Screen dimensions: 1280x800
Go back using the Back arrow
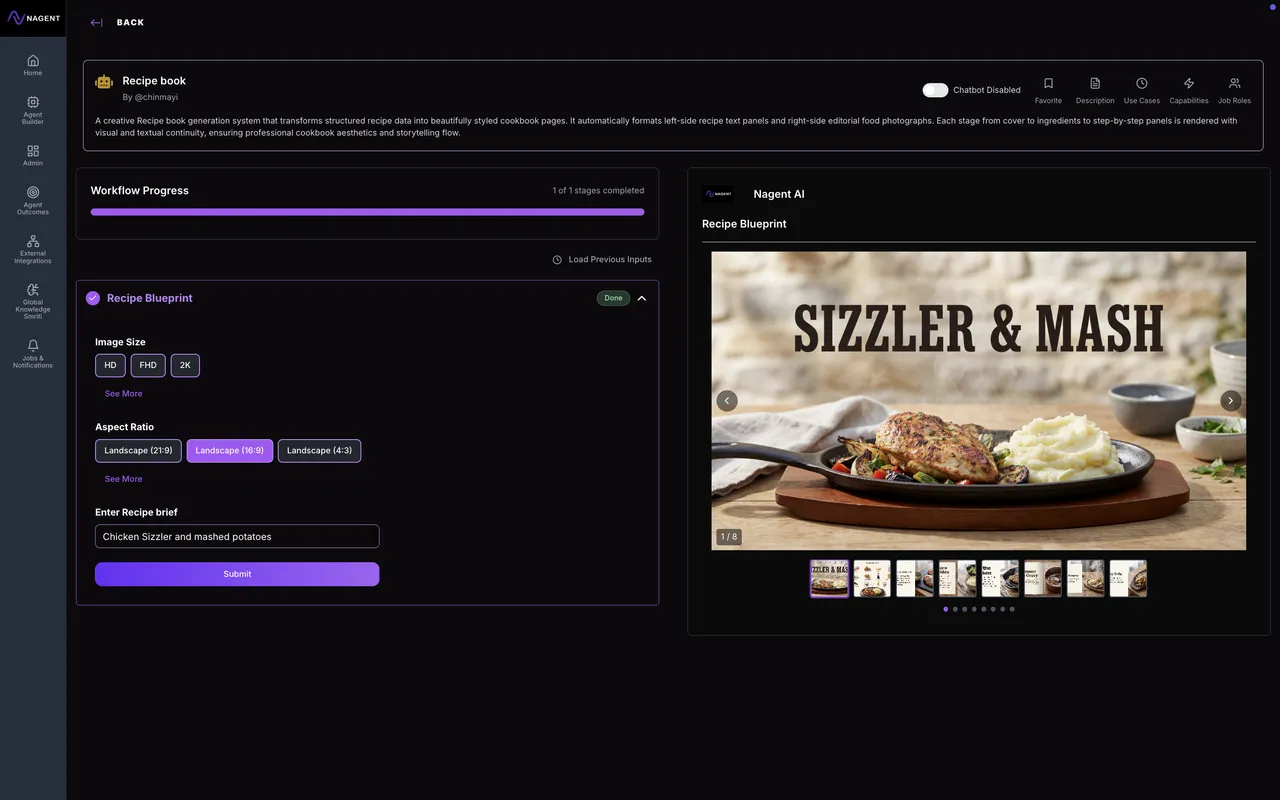click(x=96, y=23)
